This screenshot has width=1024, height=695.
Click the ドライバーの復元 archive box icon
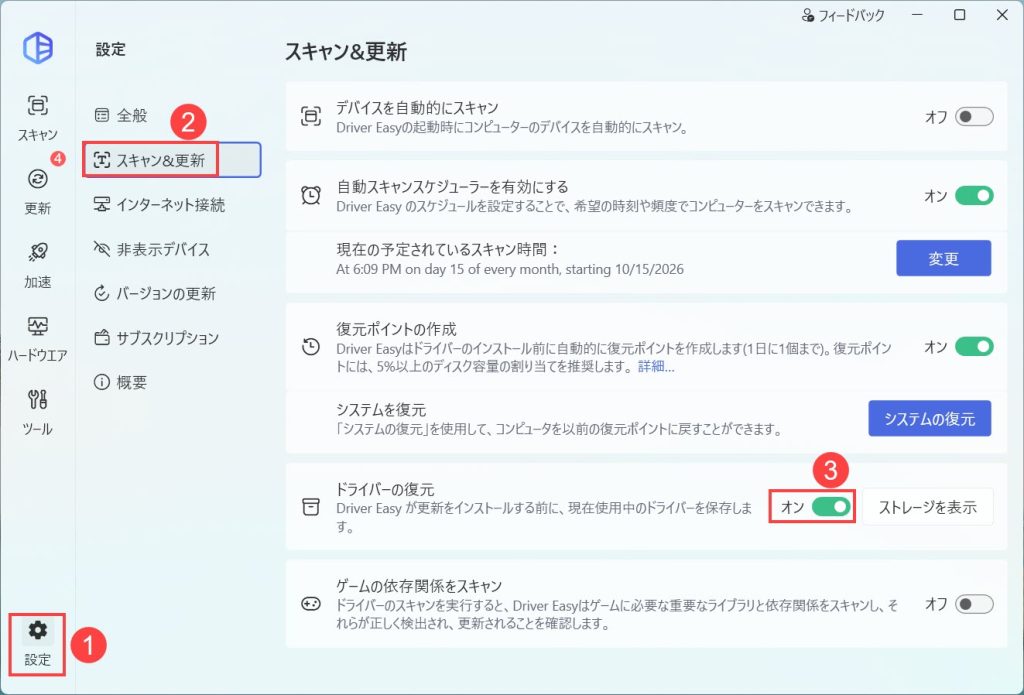pyautogui.click(x=311, y=507)
